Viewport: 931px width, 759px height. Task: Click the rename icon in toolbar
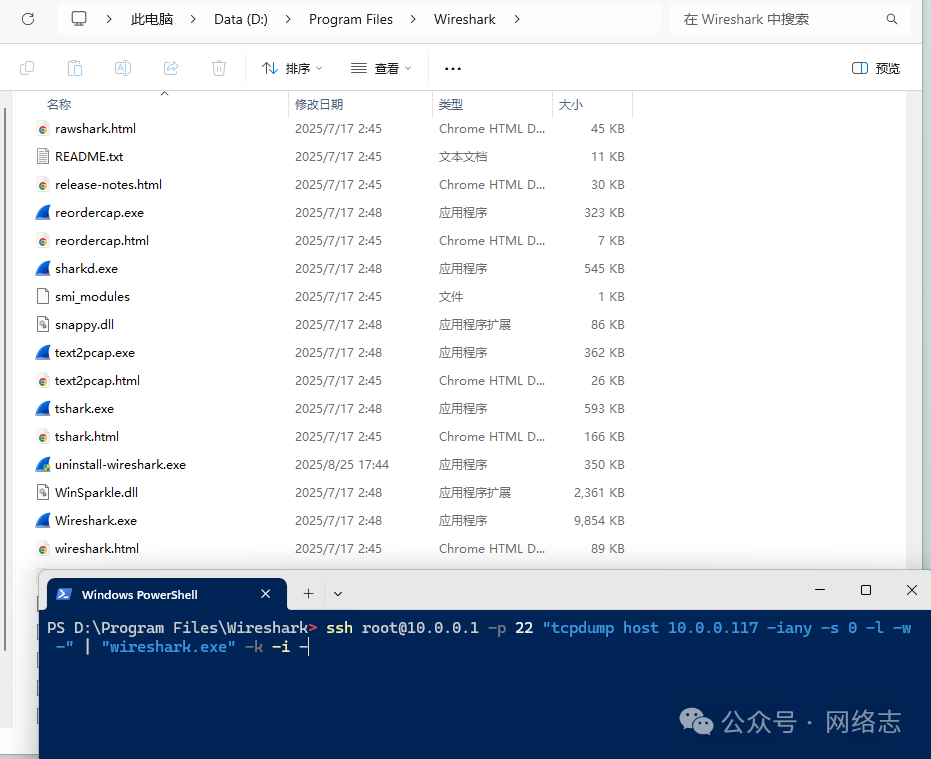pyautogui.click(x=123, y=68)
